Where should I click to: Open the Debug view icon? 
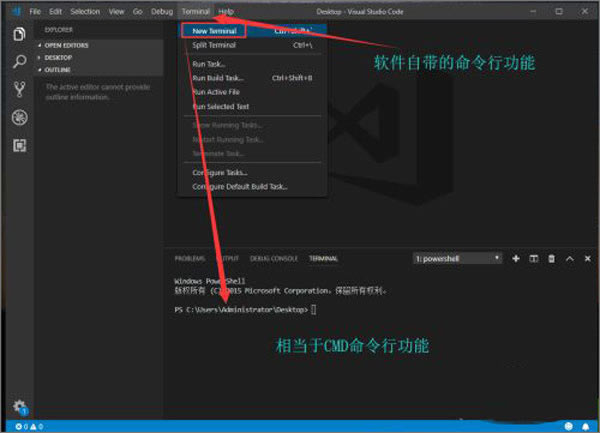tap(20, 117)
